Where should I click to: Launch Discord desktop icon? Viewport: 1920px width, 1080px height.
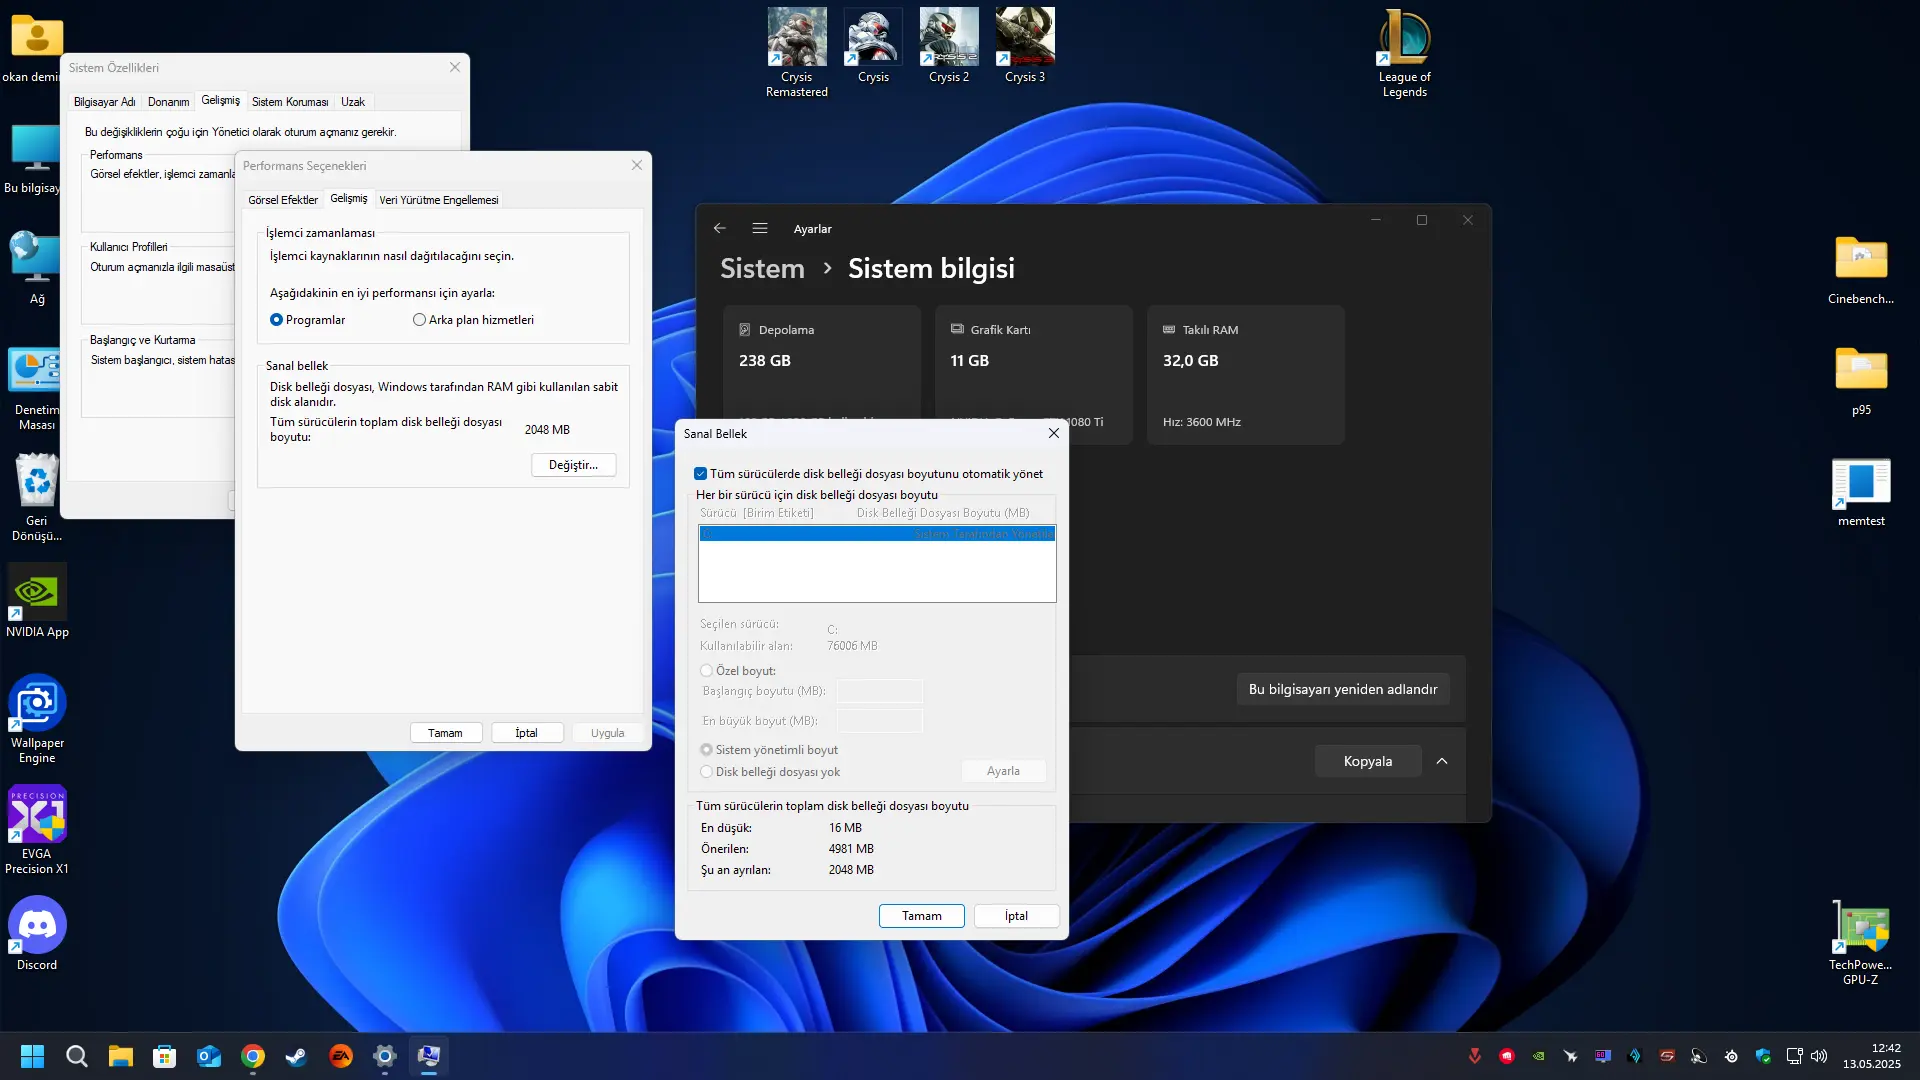click(x=37, y=933)
